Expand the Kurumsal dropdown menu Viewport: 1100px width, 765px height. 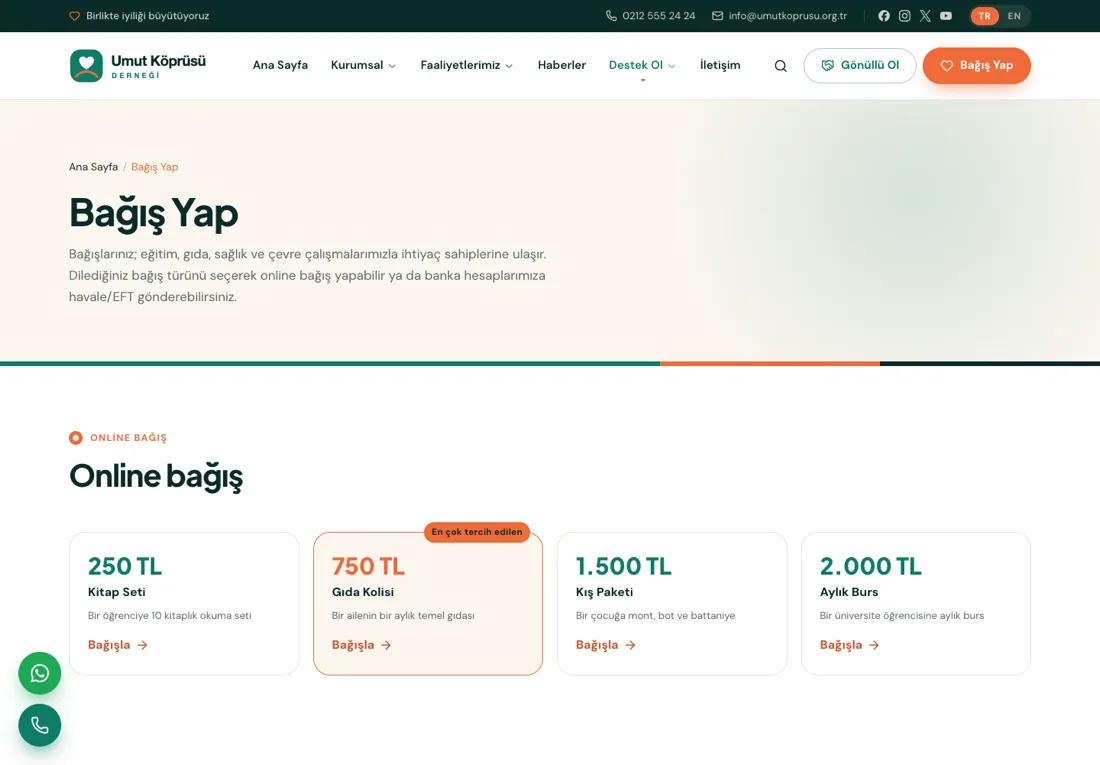tap(363, 65)
